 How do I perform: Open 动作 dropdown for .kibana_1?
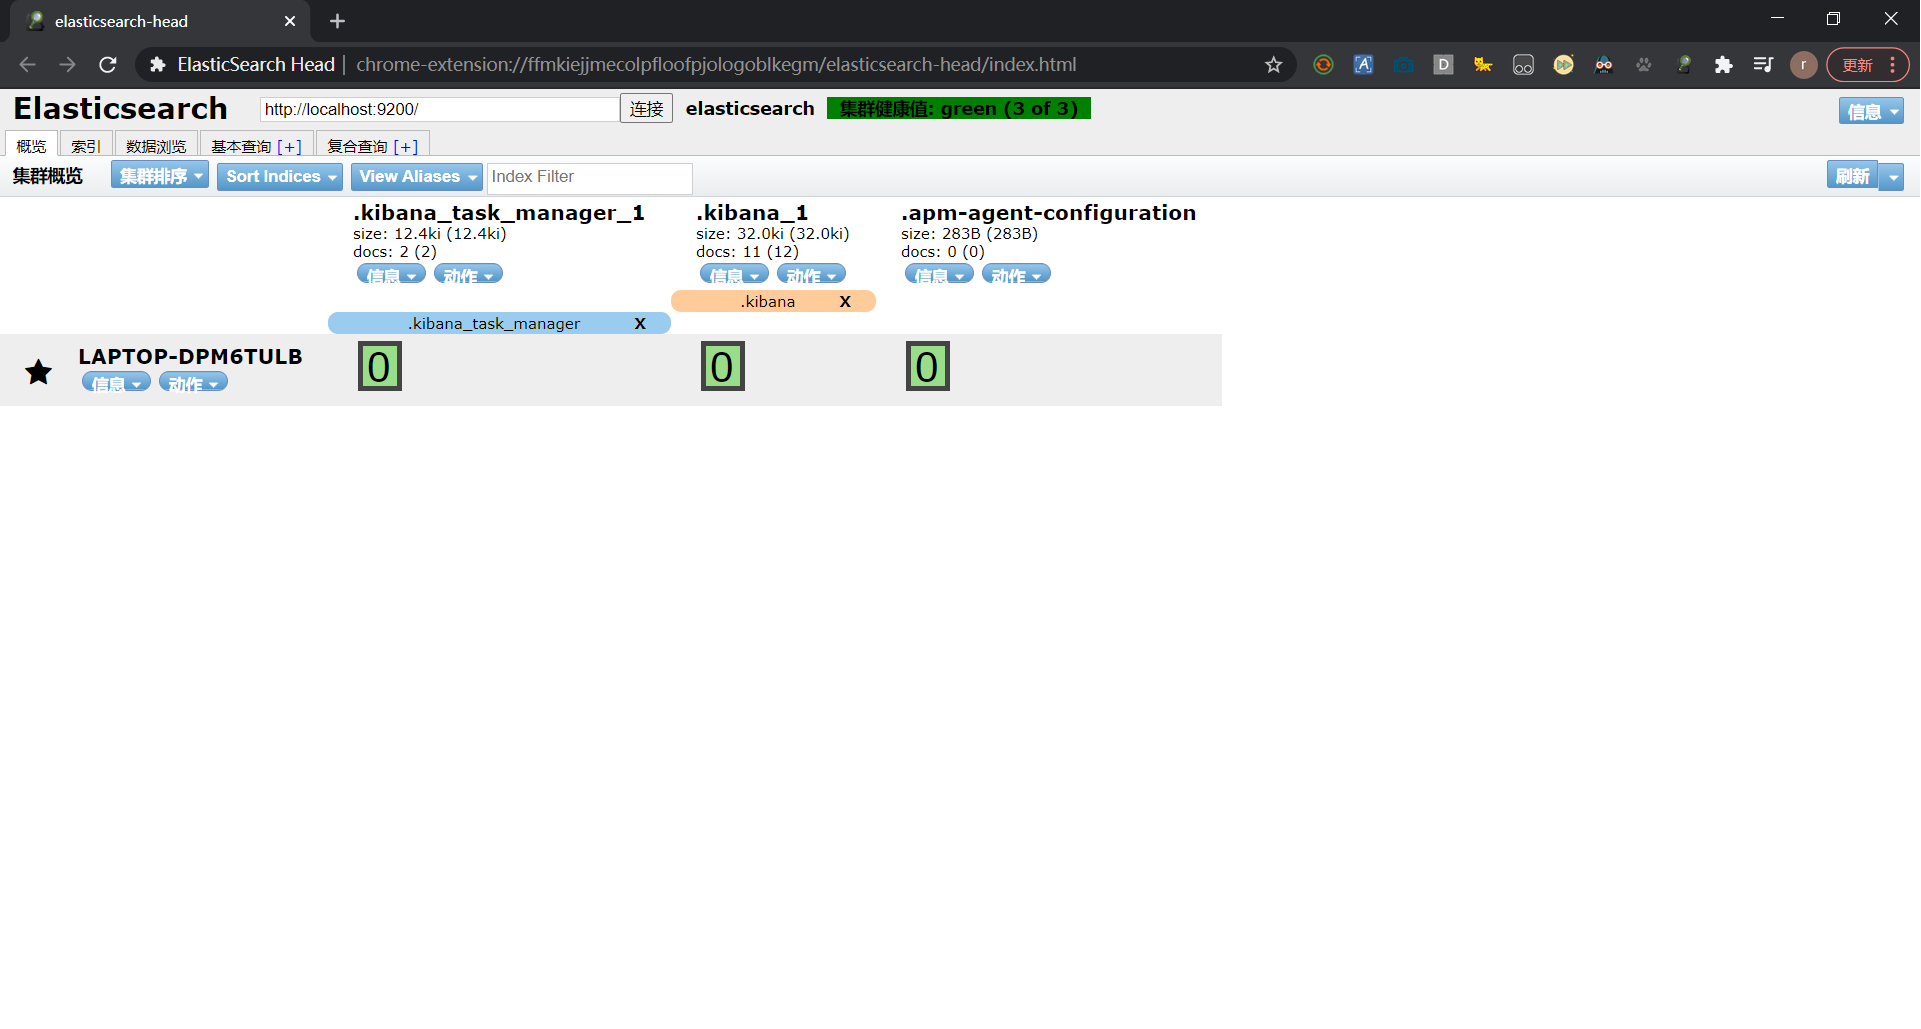(x=811, y=274)
